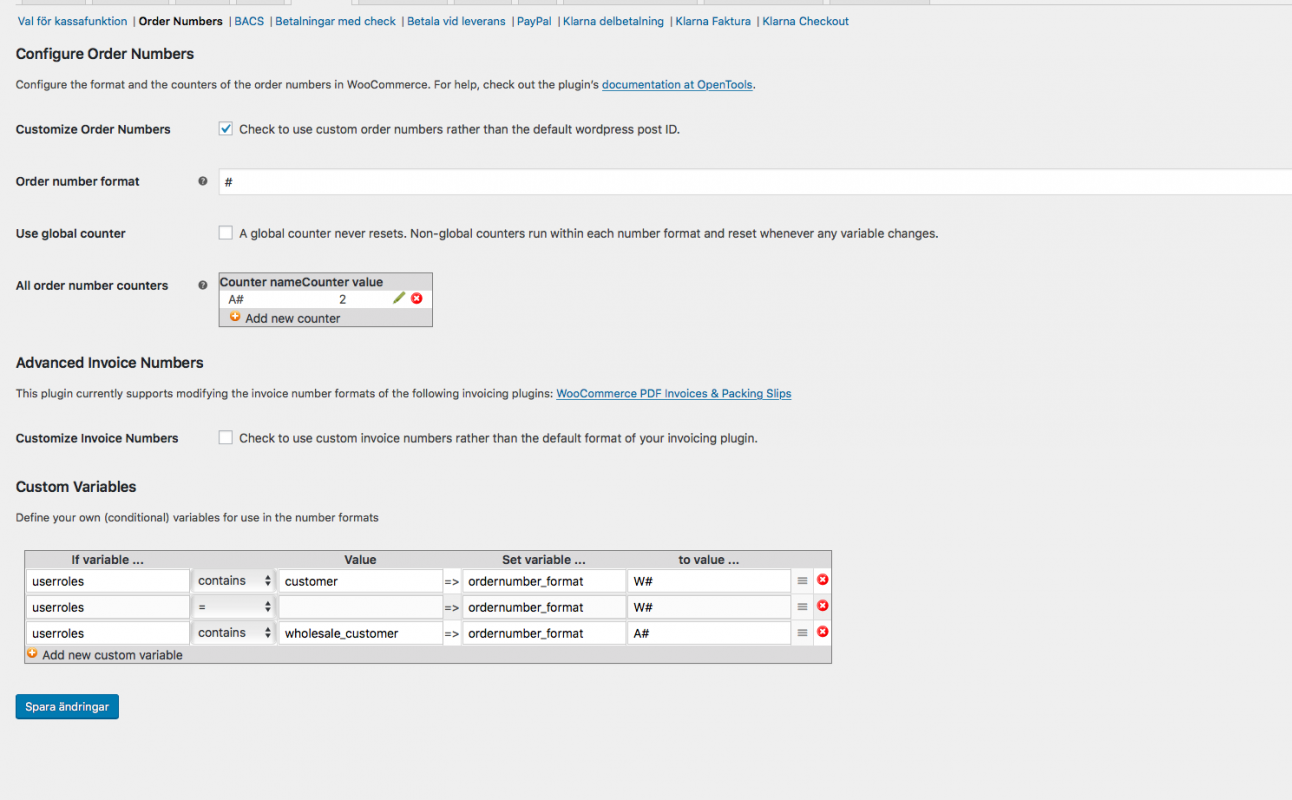The width and height of the screenshot is (1292, 800).
Task: Click the drag handle of the wholesale_customer row
Action: click(802, 632)
